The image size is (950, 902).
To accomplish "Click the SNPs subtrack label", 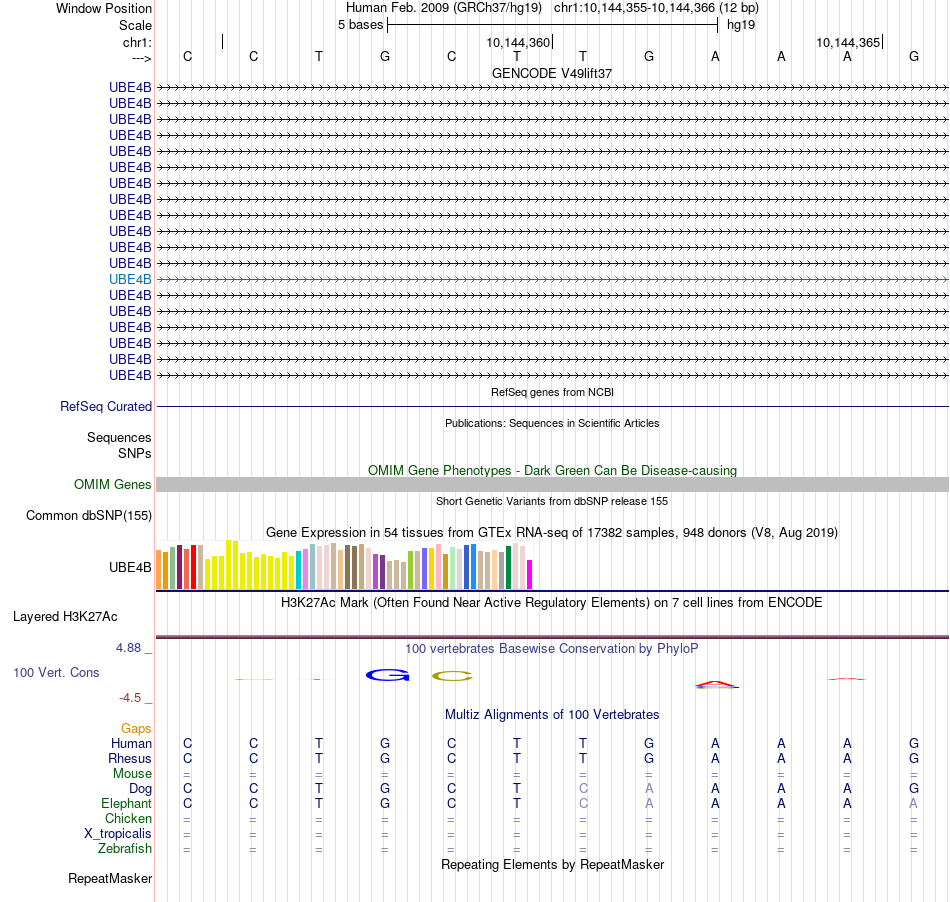I will [135, 453].
